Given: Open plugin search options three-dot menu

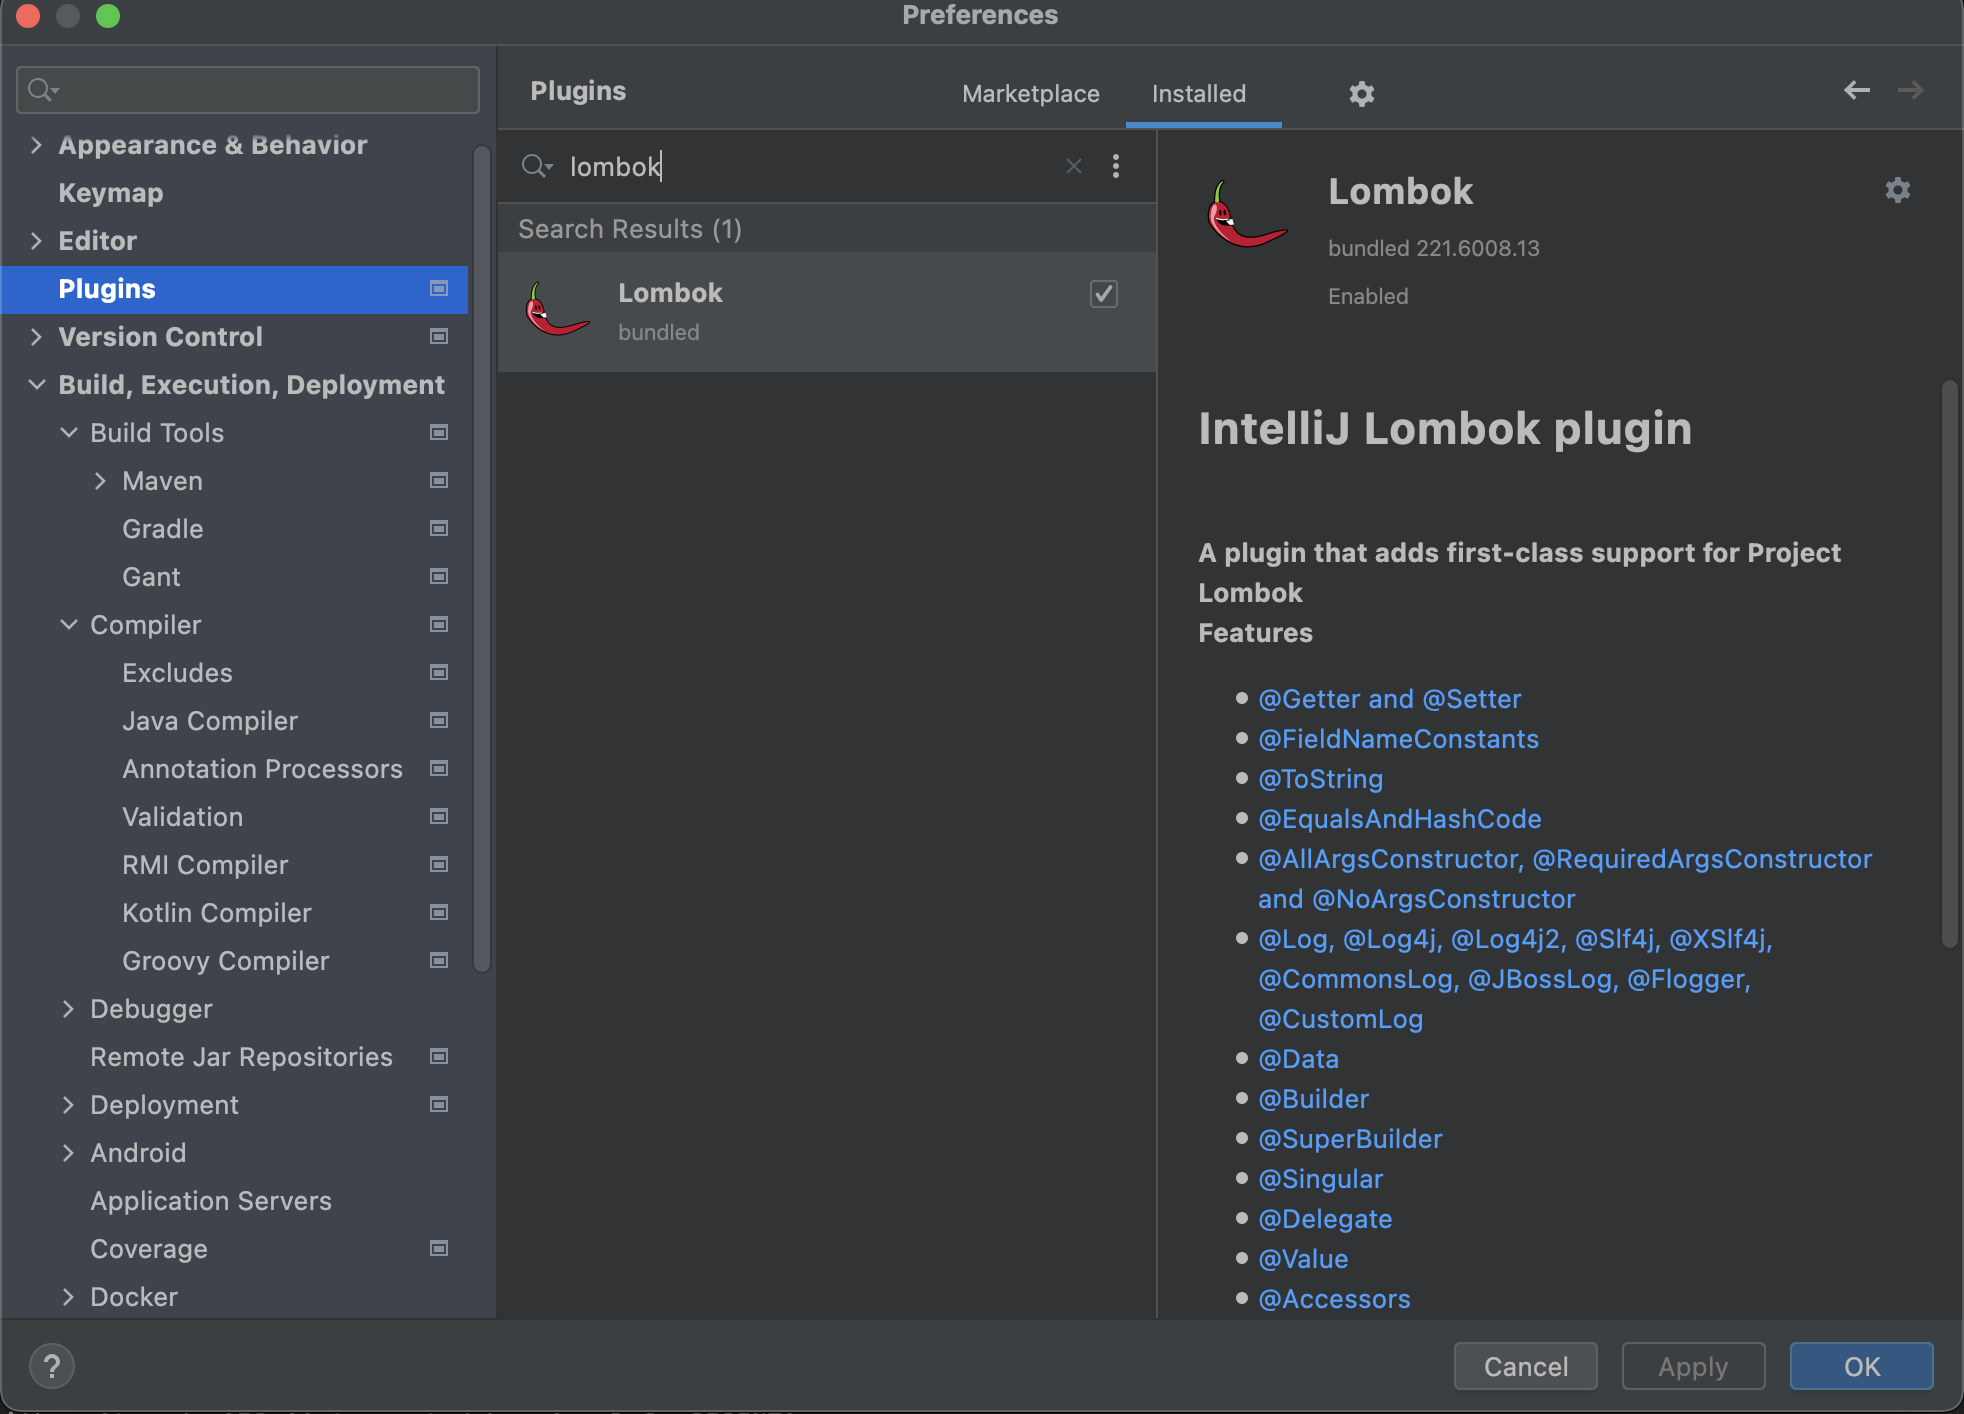Looking at the screenshot, I should pos(1116,166).
